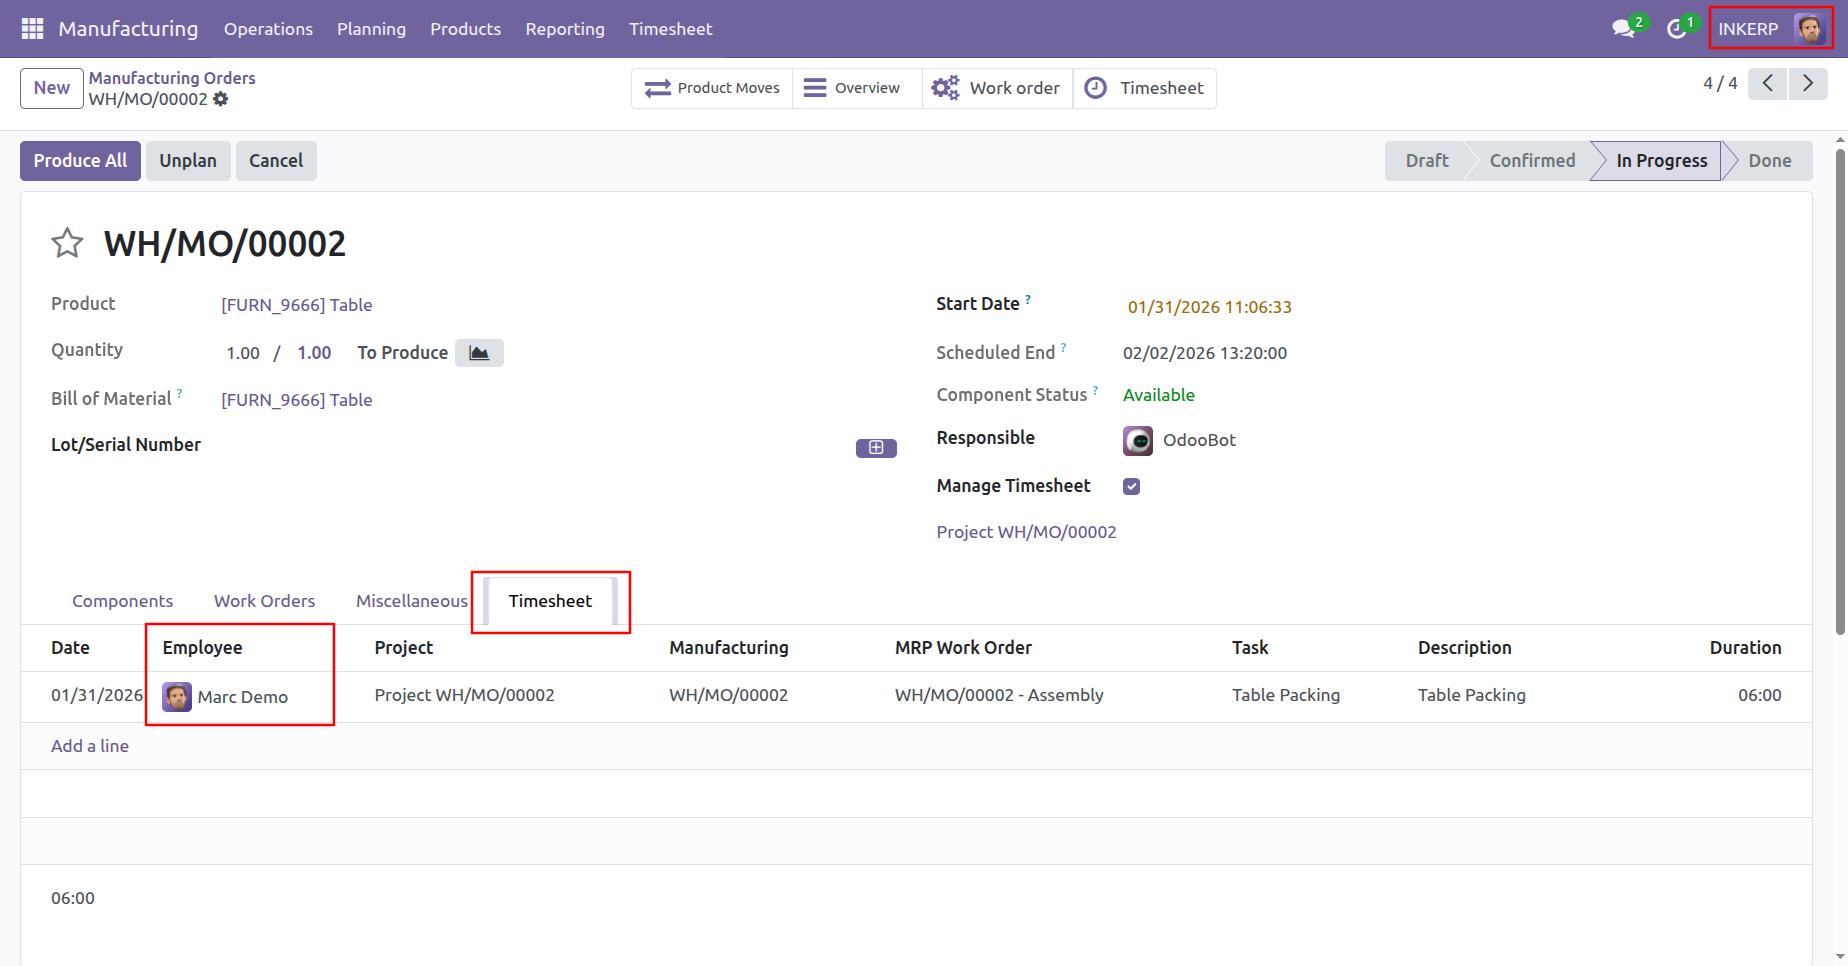Expand the Reporting menu
Viewport: 1848px width, 966px height.
click(565, 29)
